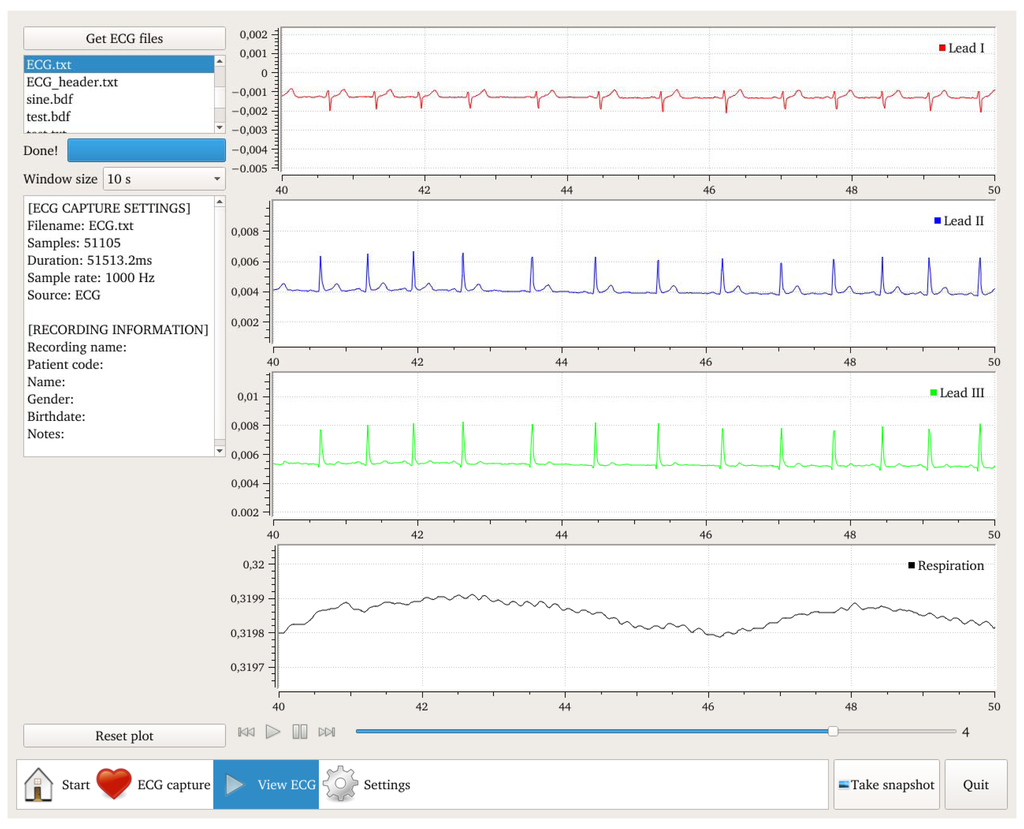Select sine.bdf from the file list
1024x829 pixels.
click(49, 99)
